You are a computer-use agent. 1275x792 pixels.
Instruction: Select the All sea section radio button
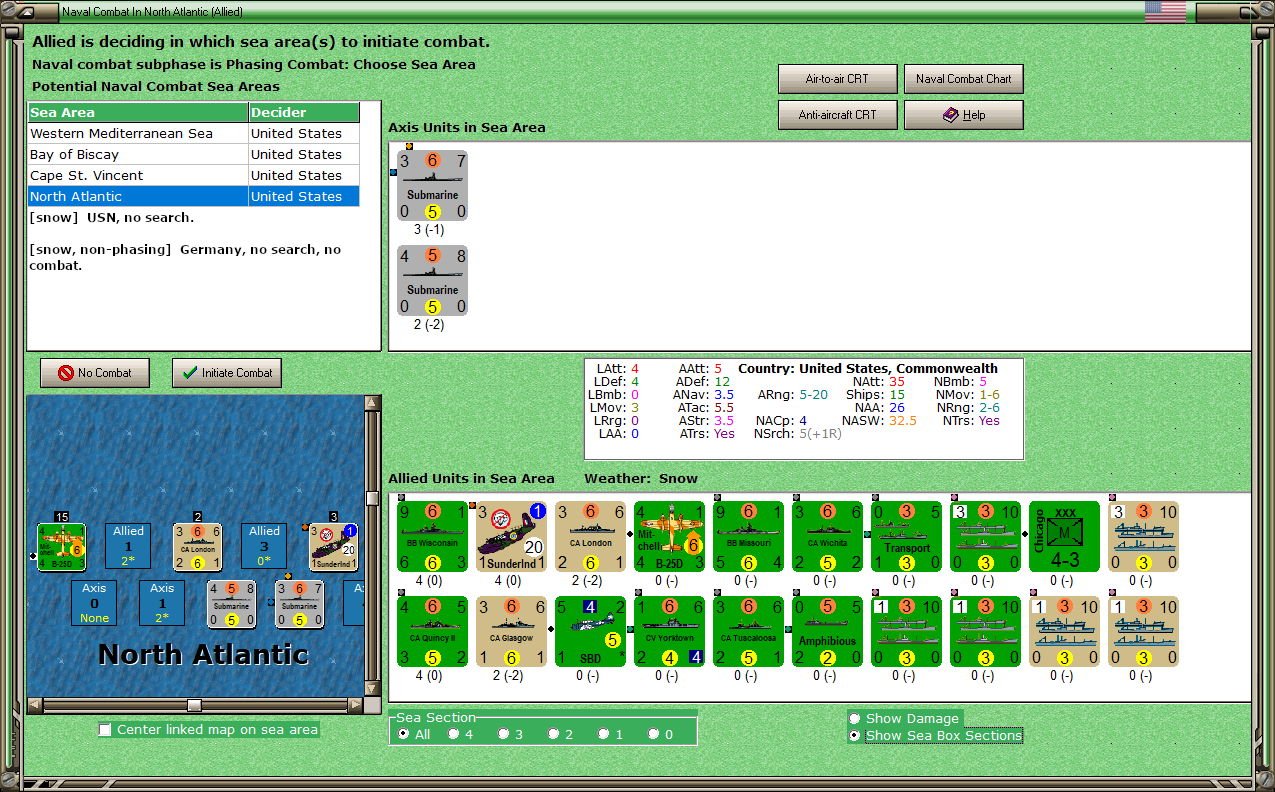click(x=404, y=734)
